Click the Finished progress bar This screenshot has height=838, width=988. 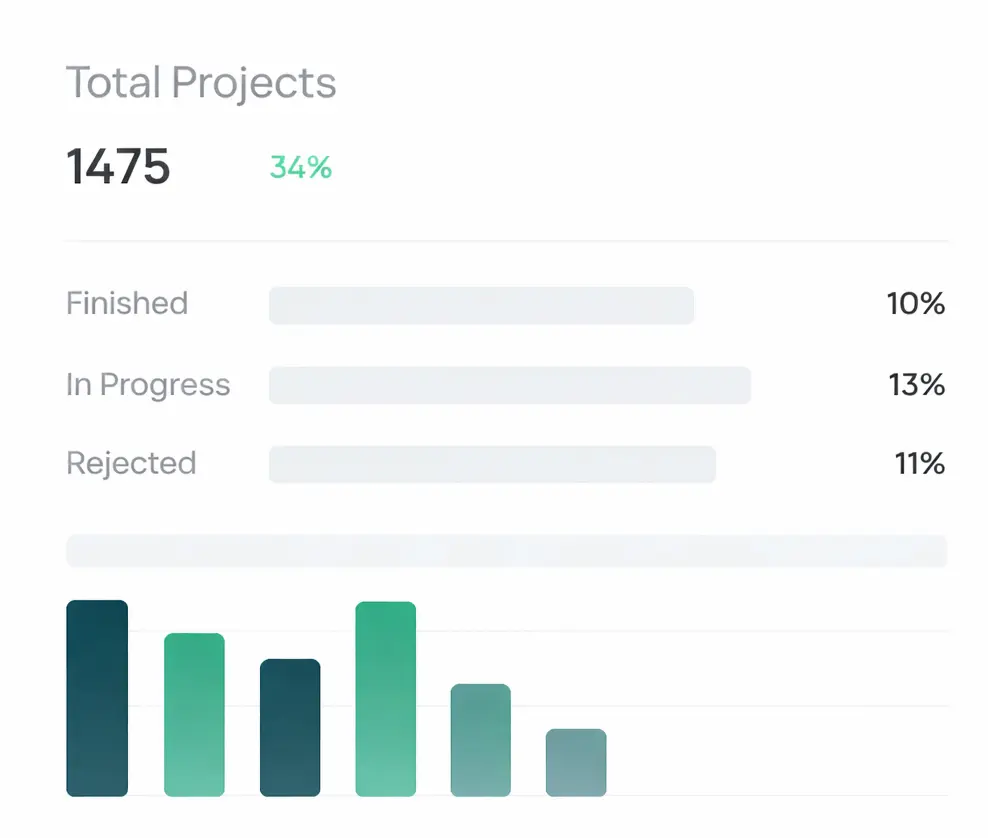coord(480,305)
